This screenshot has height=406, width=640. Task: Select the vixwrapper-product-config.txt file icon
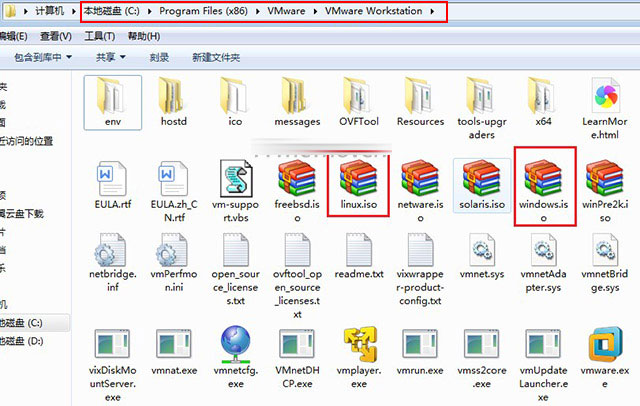(420, 250)
